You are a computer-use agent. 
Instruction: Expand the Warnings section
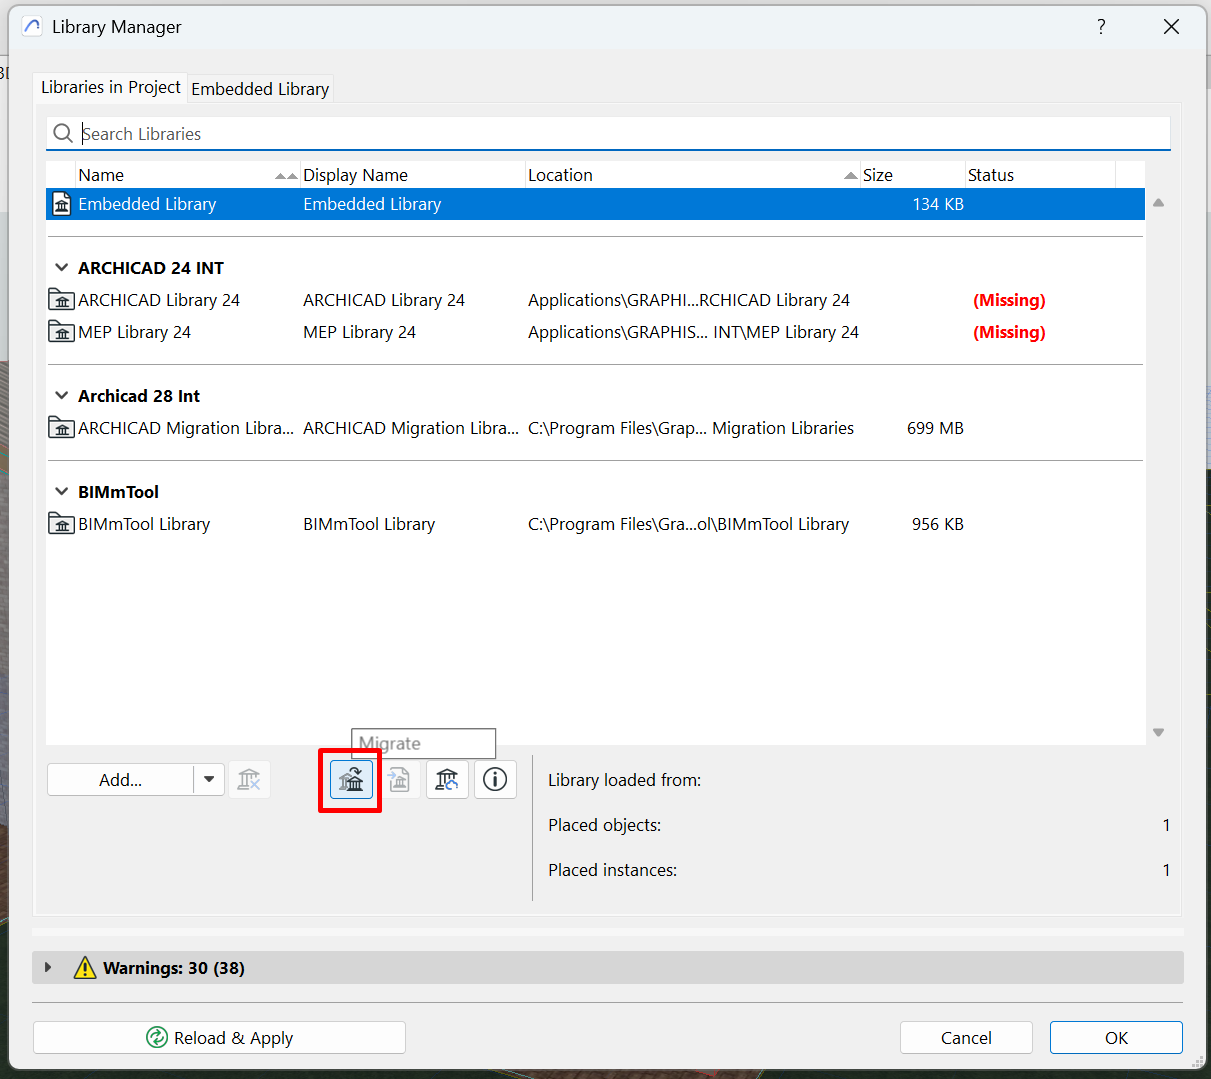(47, 968)
